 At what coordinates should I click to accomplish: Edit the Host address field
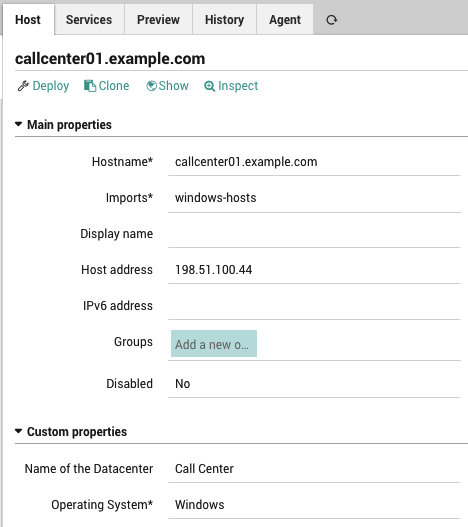pyautogui.click(x=314, y=270)
